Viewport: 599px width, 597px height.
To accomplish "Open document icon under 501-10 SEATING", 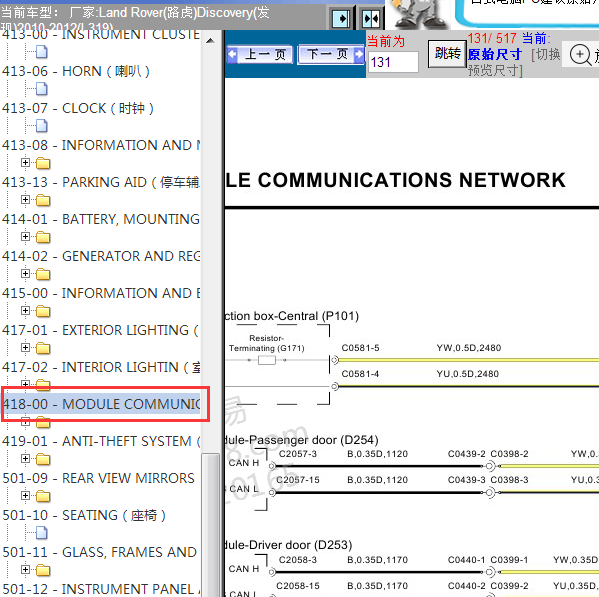I will [x=42, y=532].
